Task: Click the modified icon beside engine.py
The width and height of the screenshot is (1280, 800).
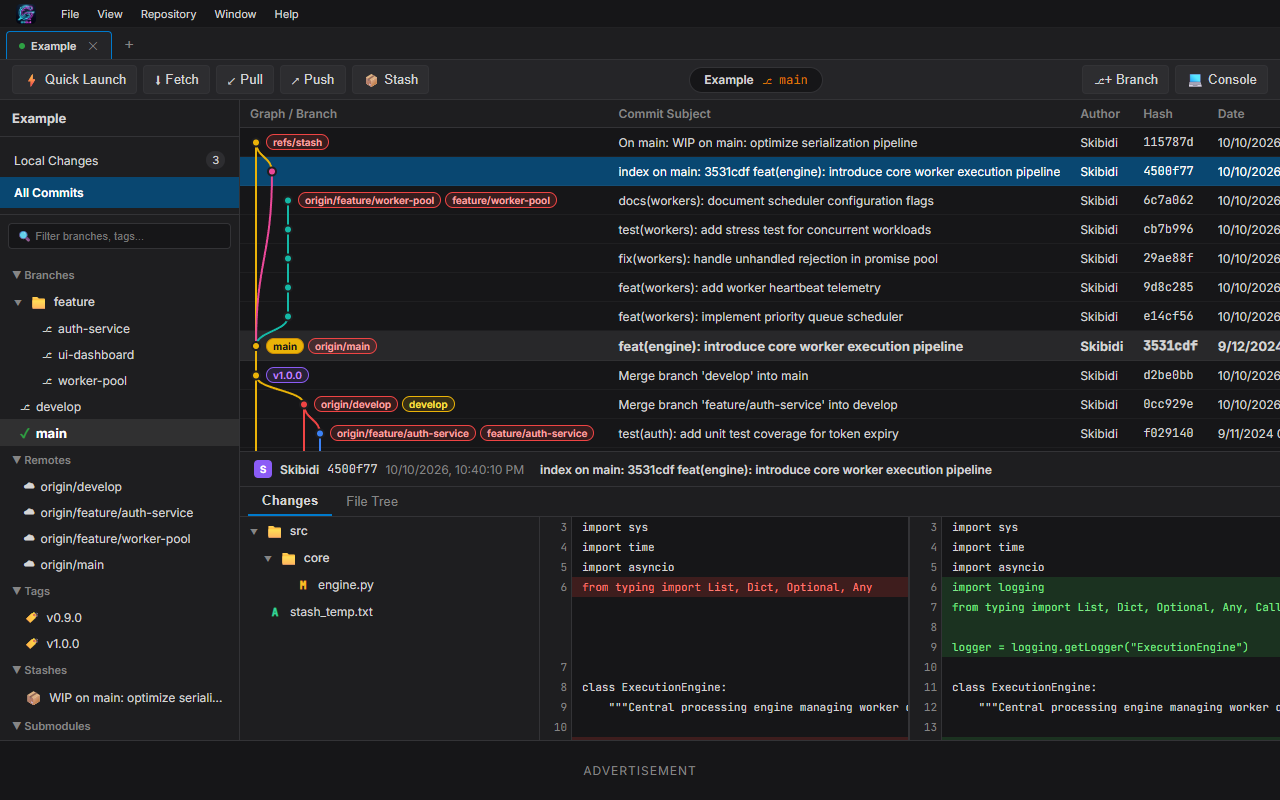Action: pos(303,585)
